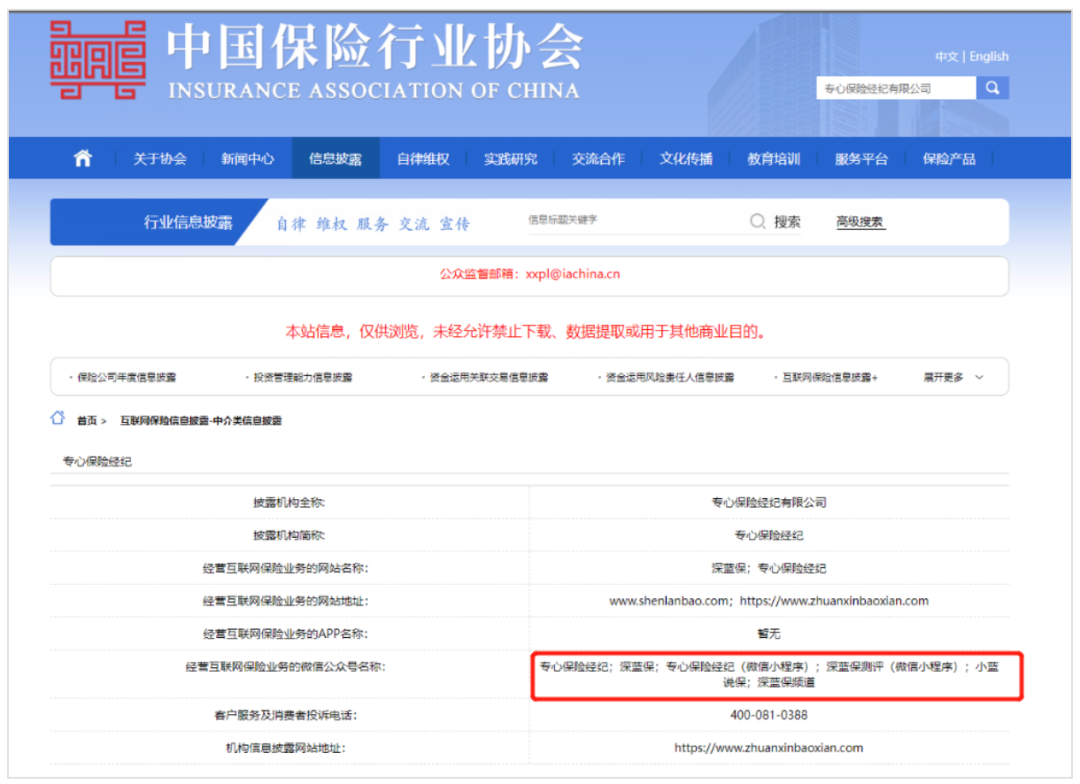
Task: Switch language to English
Action: tap(989, 56)
